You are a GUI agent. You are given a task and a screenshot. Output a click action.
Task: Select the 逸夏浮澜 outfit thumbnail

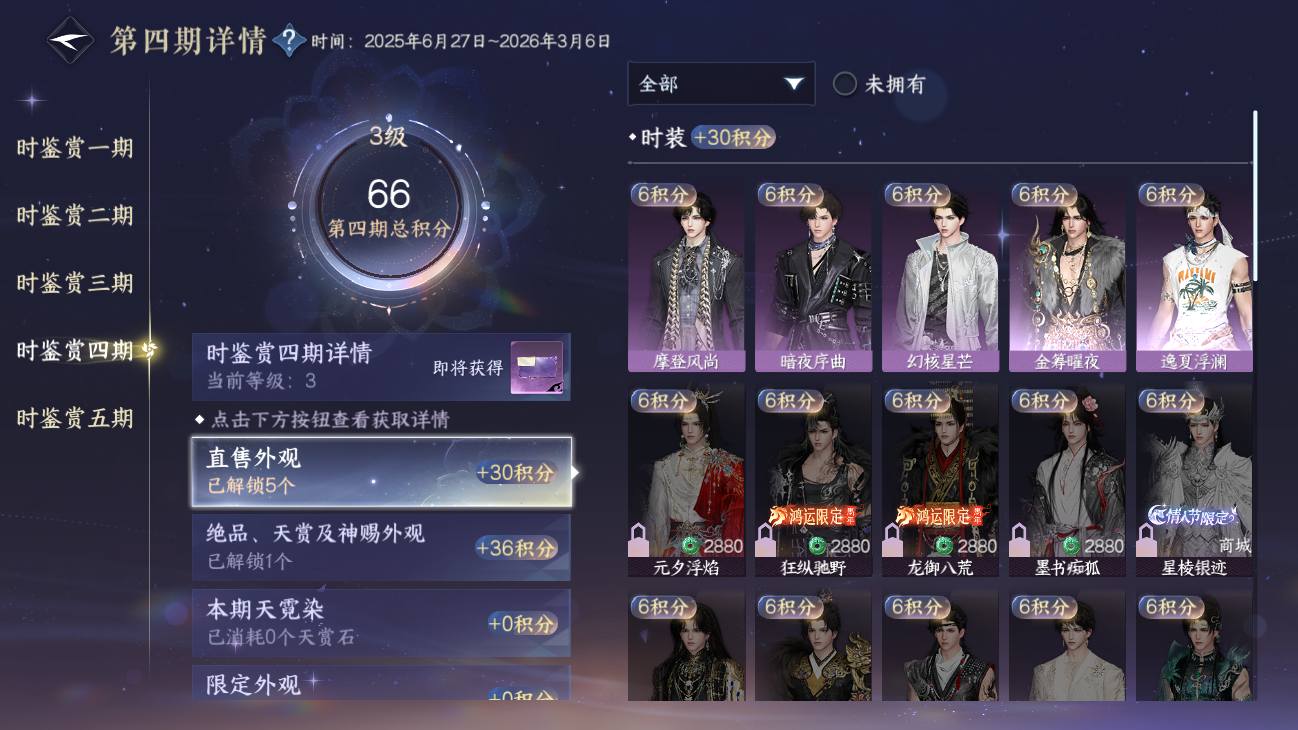1194,277
